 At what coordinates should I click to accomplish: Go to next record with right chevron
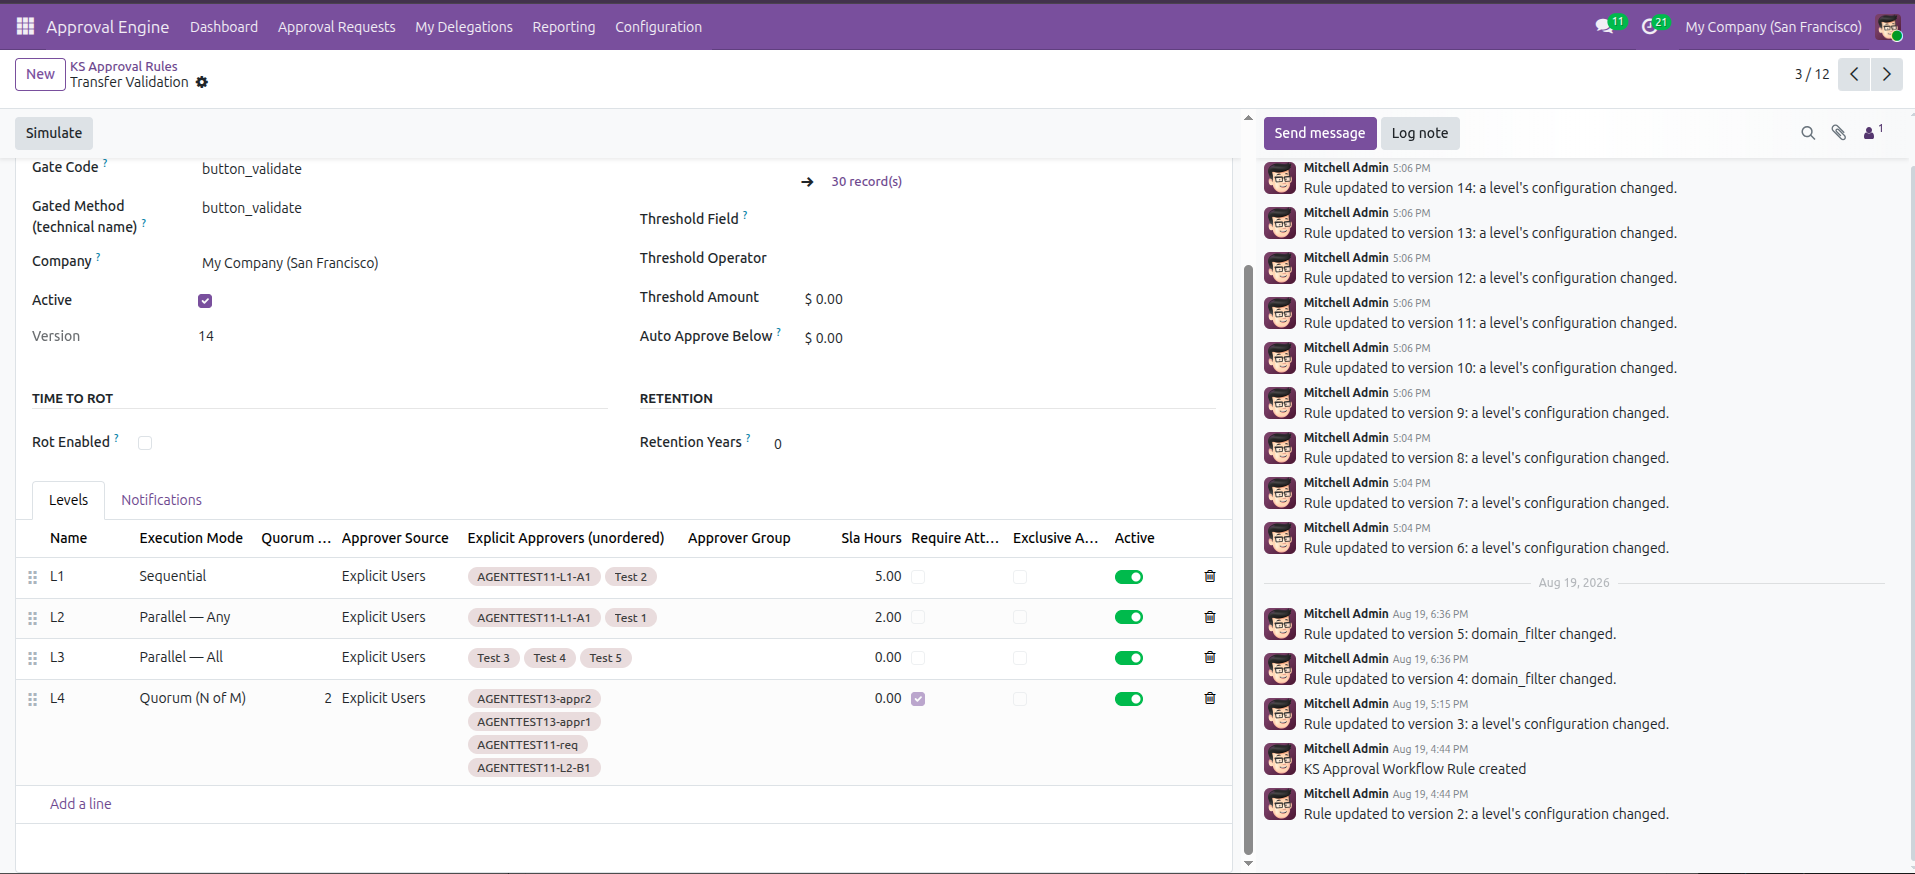(1887, 74)
